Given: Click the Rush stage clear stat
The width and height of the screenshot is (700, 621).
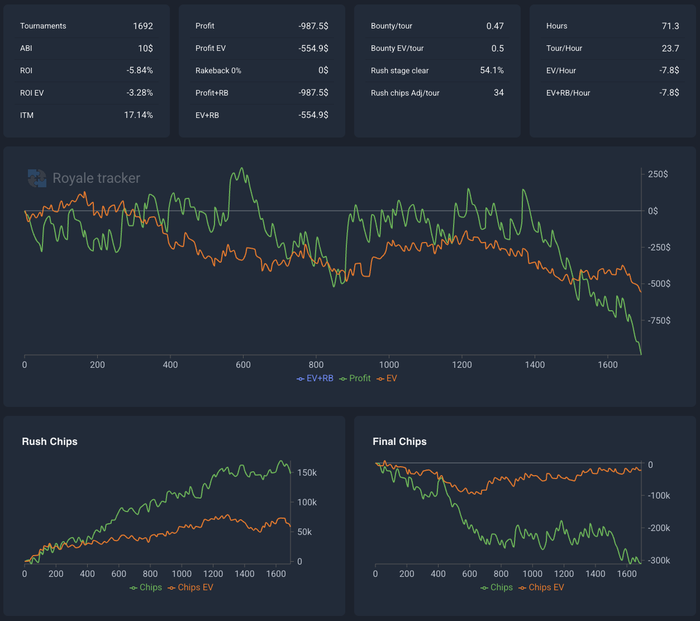Looking at the screenshot, I should click(x=437, y=71).
